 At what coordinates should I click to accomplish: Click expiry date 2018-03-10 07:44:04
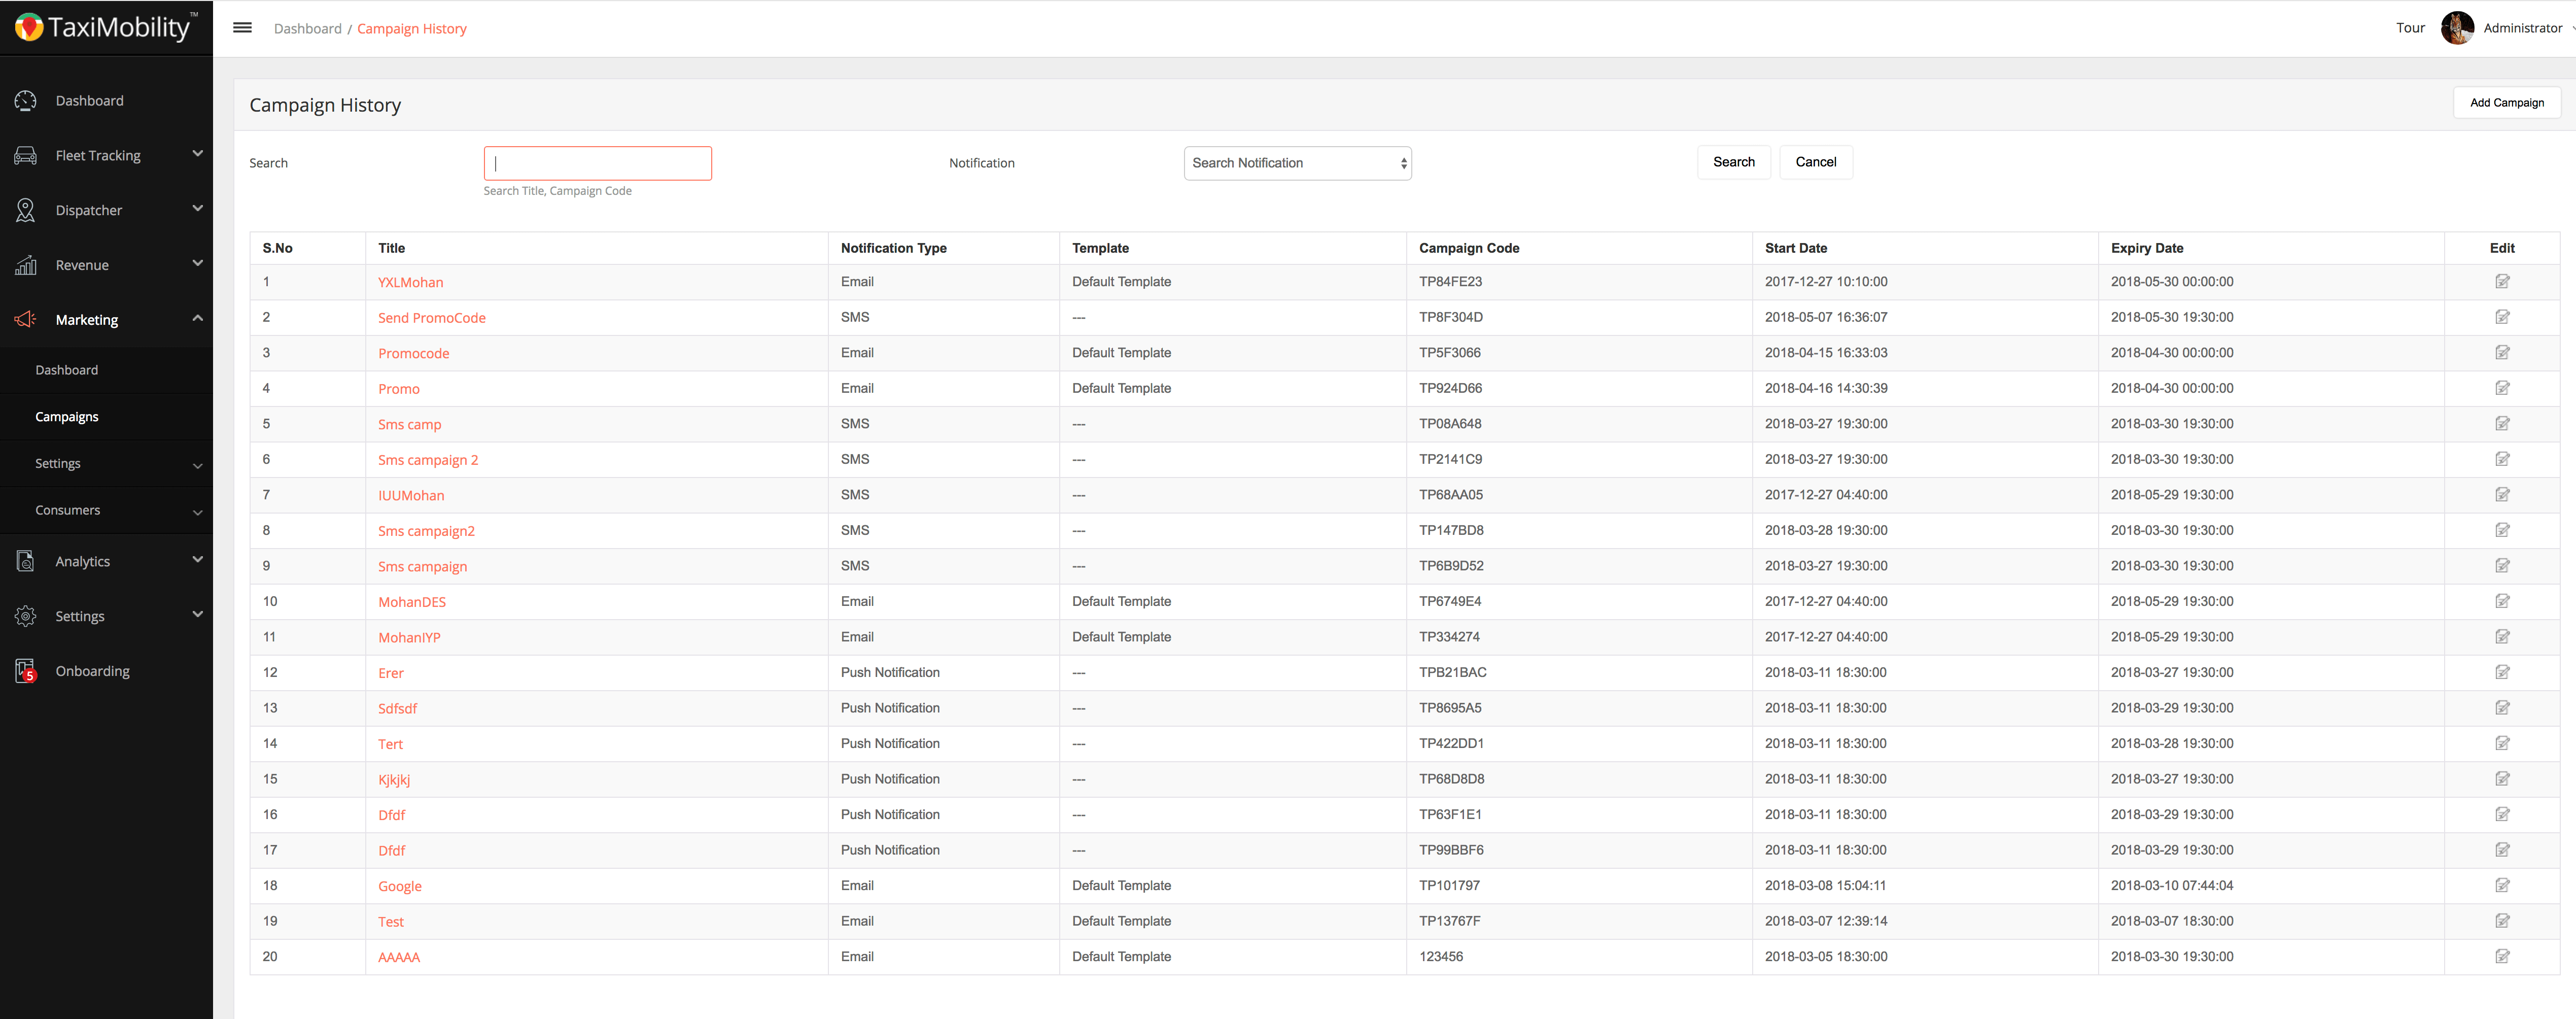(x=2171, y=885)
